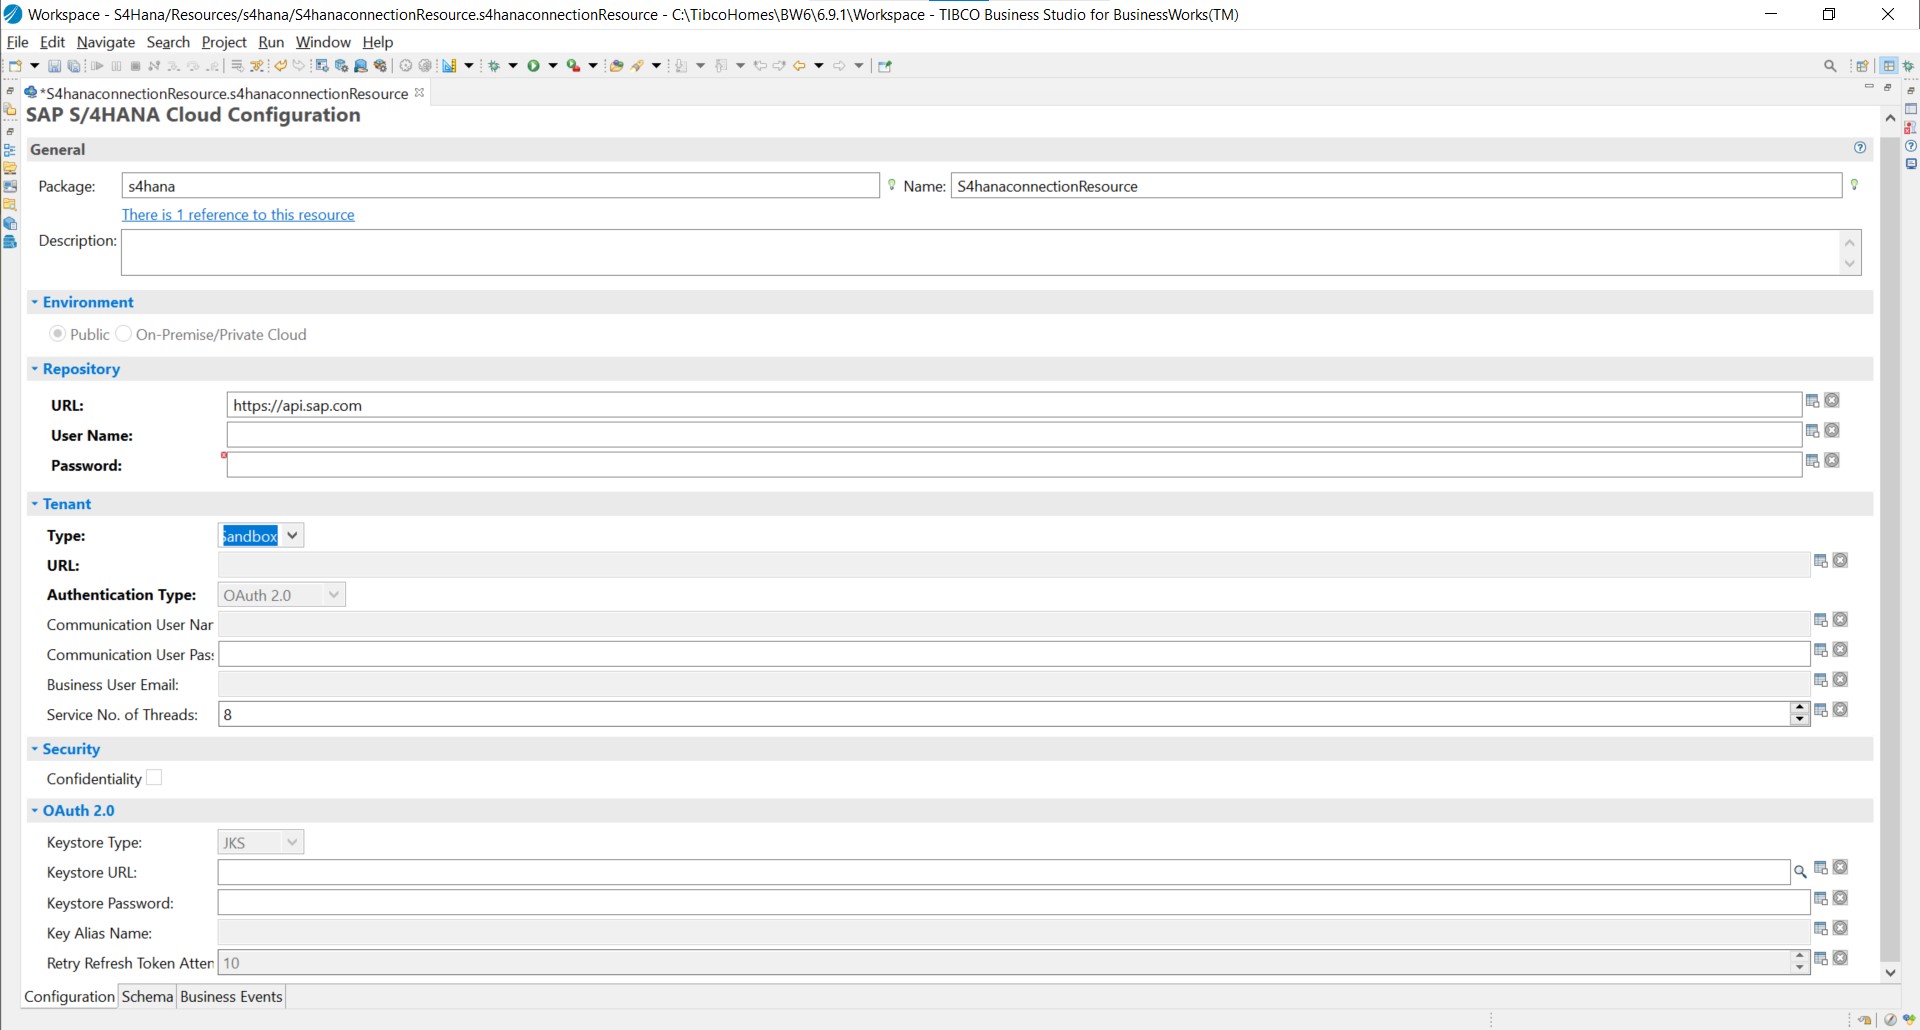Image resolution: width=1920 pixels, height=1030 pixels.
Task: Click the Resource Name input field
Action: click(1396, 186)
